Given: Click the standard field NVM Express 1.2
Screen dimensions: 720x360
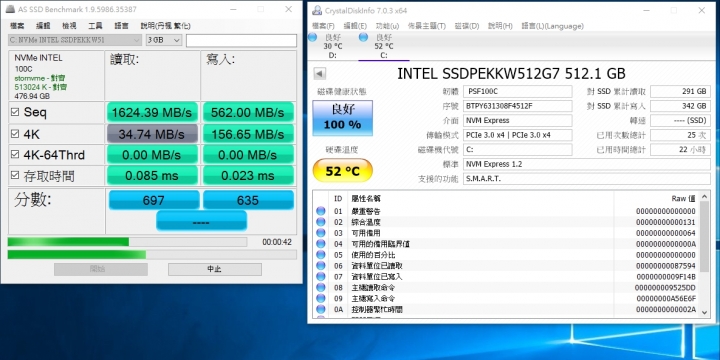Looking at the screenshot, I should coord(586,164).
